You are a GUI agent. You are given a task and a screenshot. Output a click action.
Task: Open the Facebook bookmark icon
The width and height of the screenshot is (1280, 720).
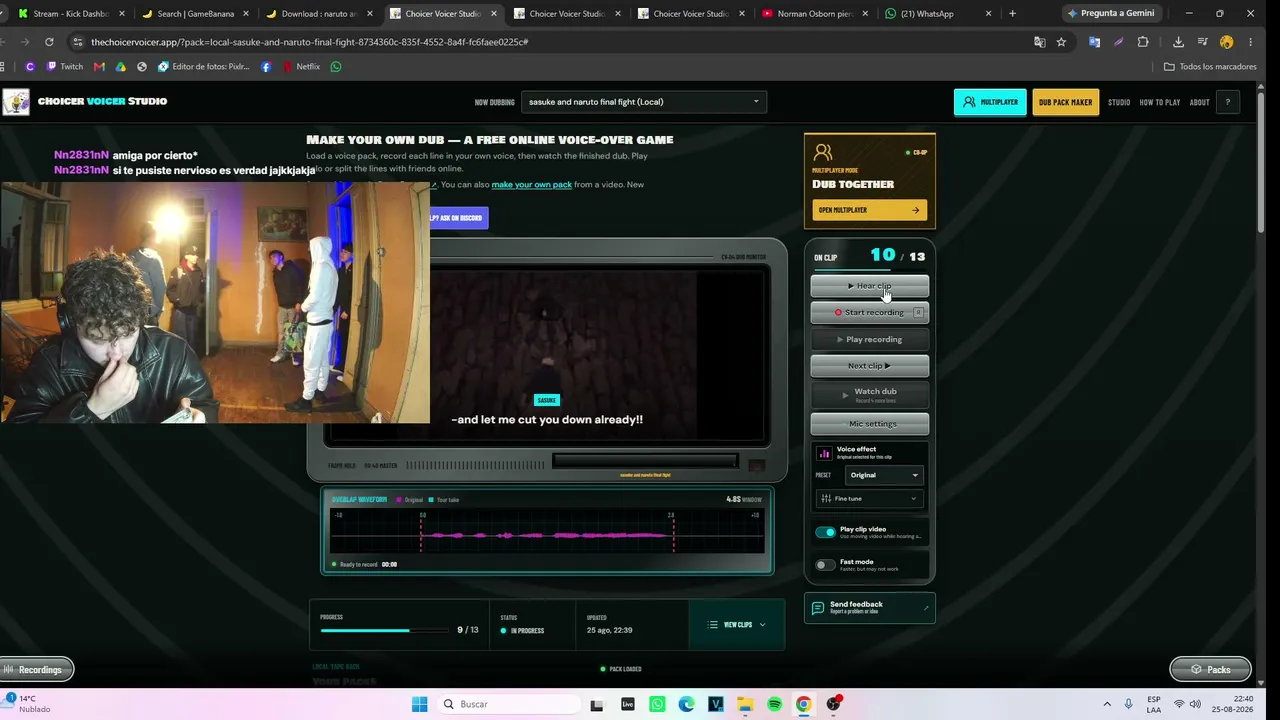point(266,67)
